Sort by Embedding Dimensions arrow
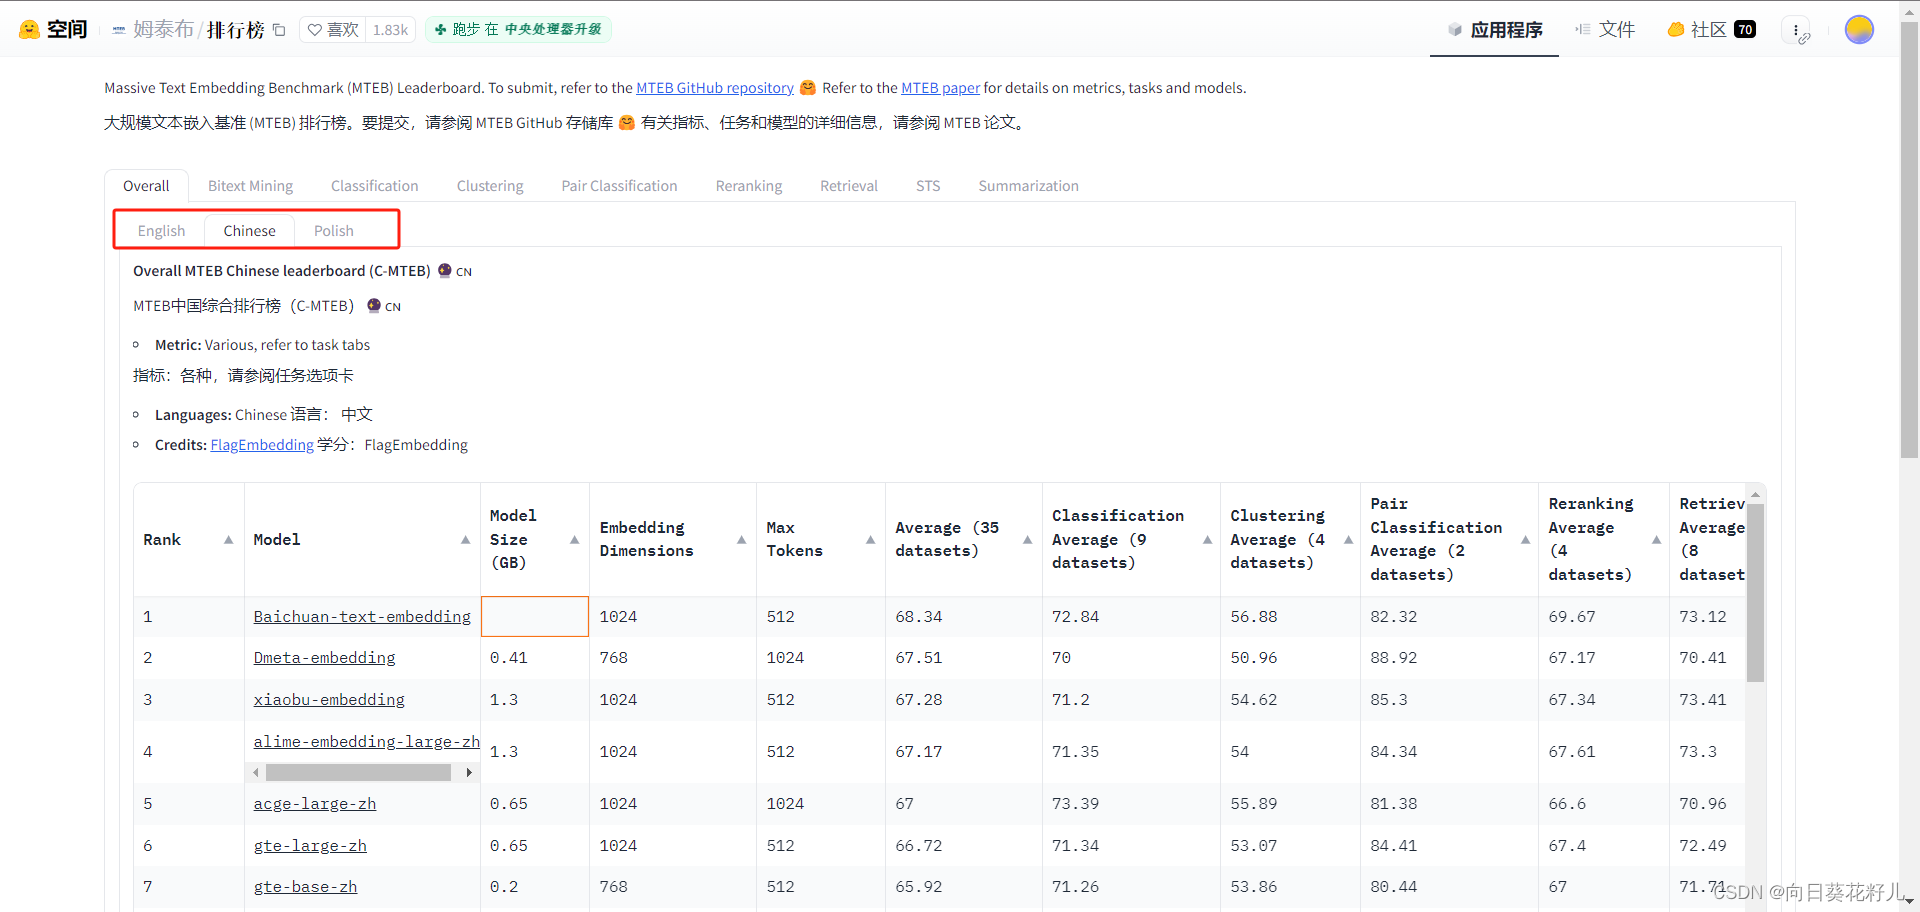Screen dimensions: 1920x912 coord(741,540)
